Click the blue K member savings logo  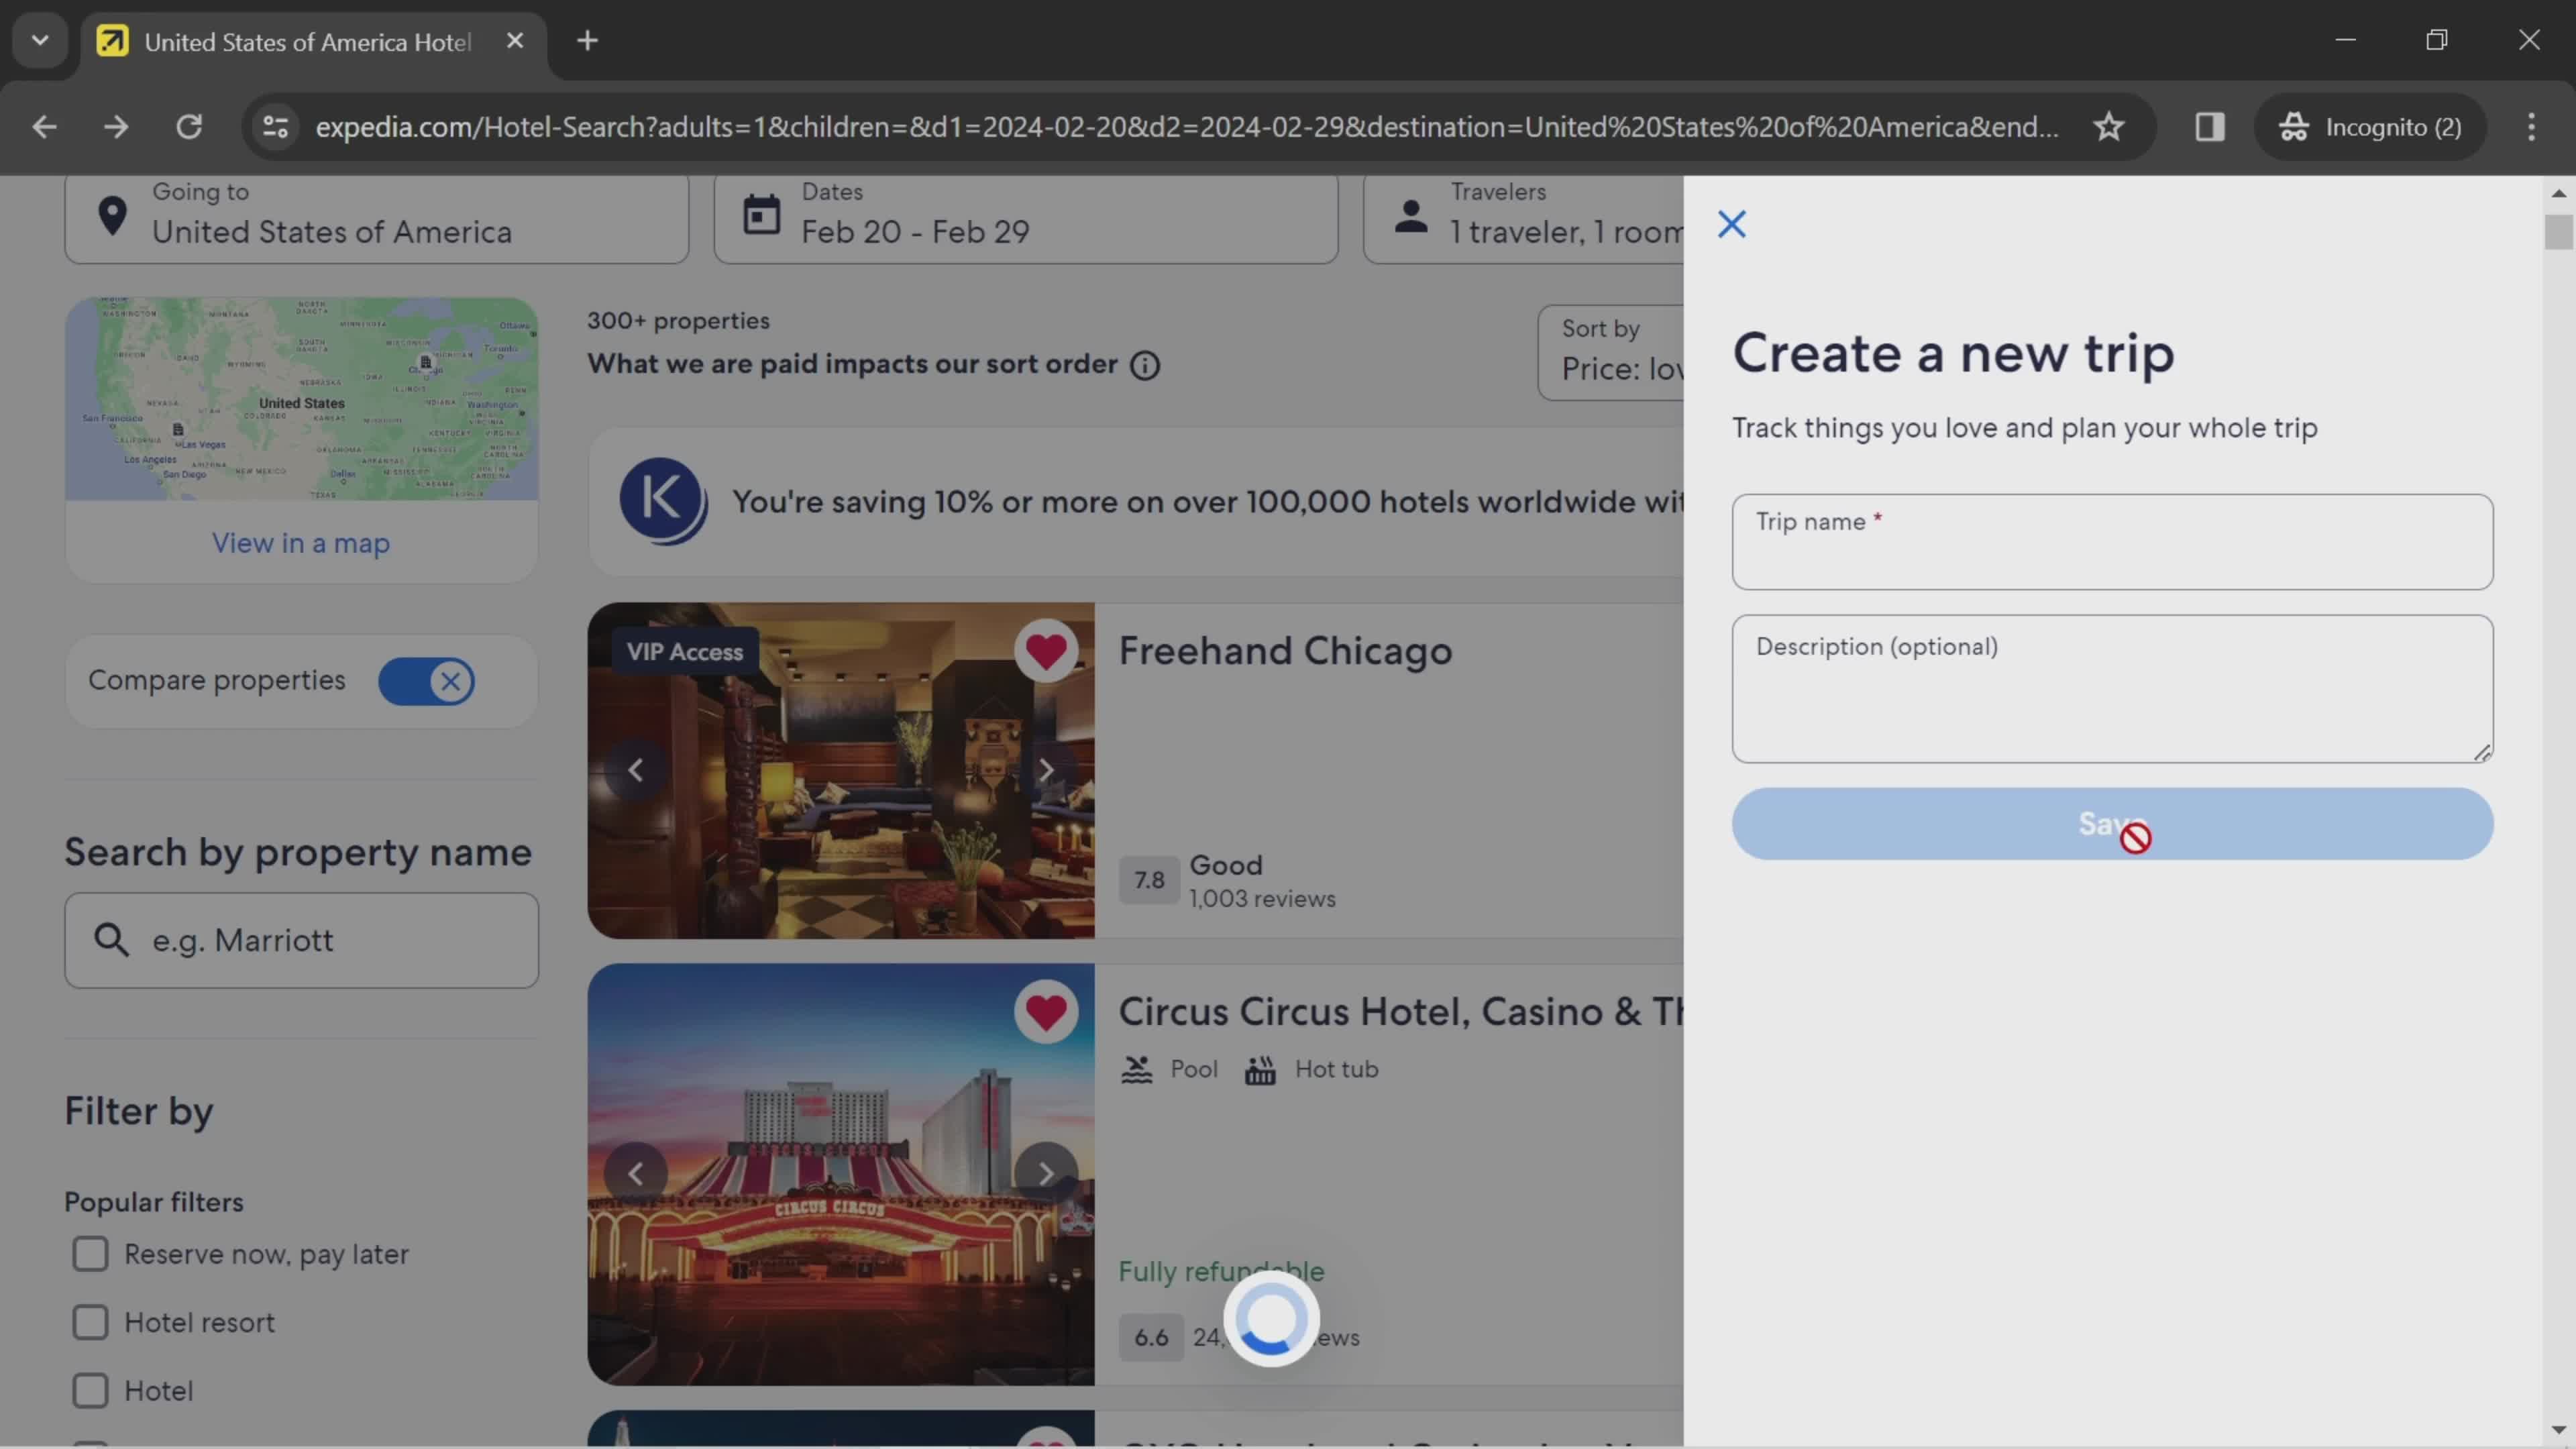663,502
